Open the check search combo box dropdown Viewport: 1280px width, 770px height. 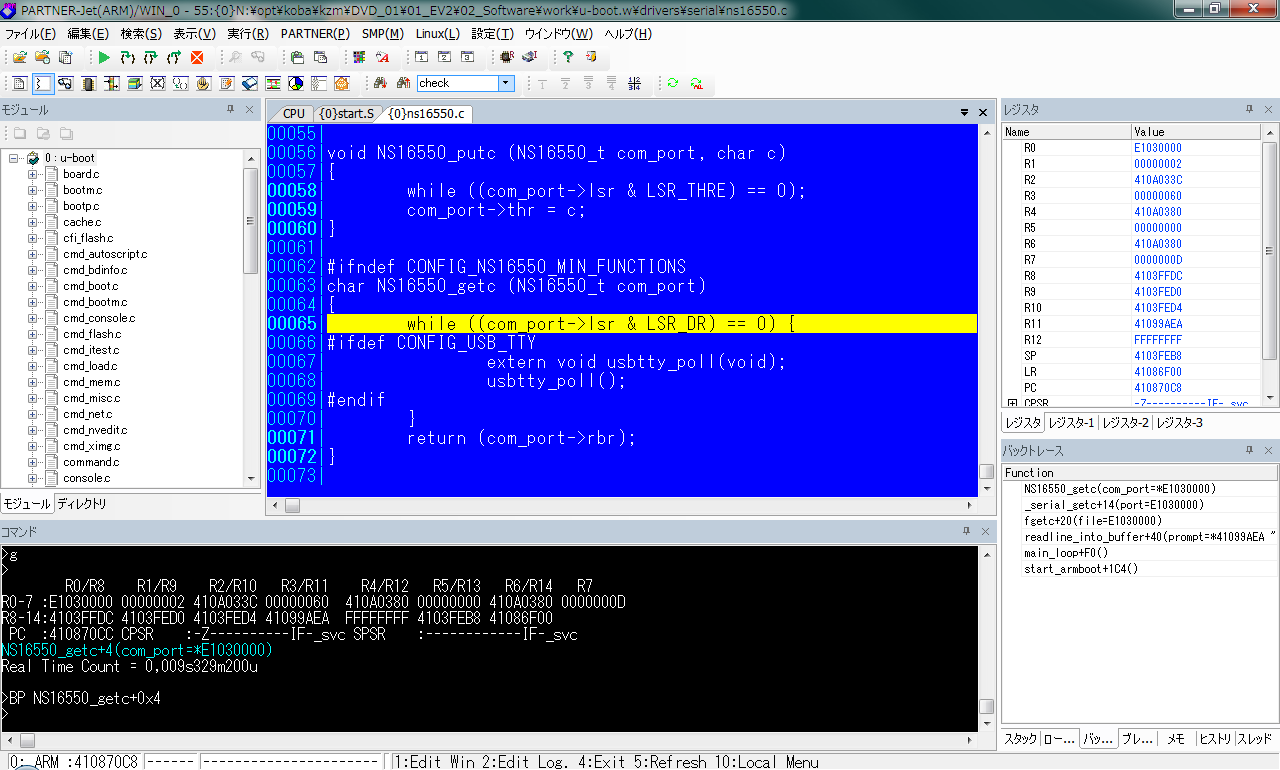[506, 84]
